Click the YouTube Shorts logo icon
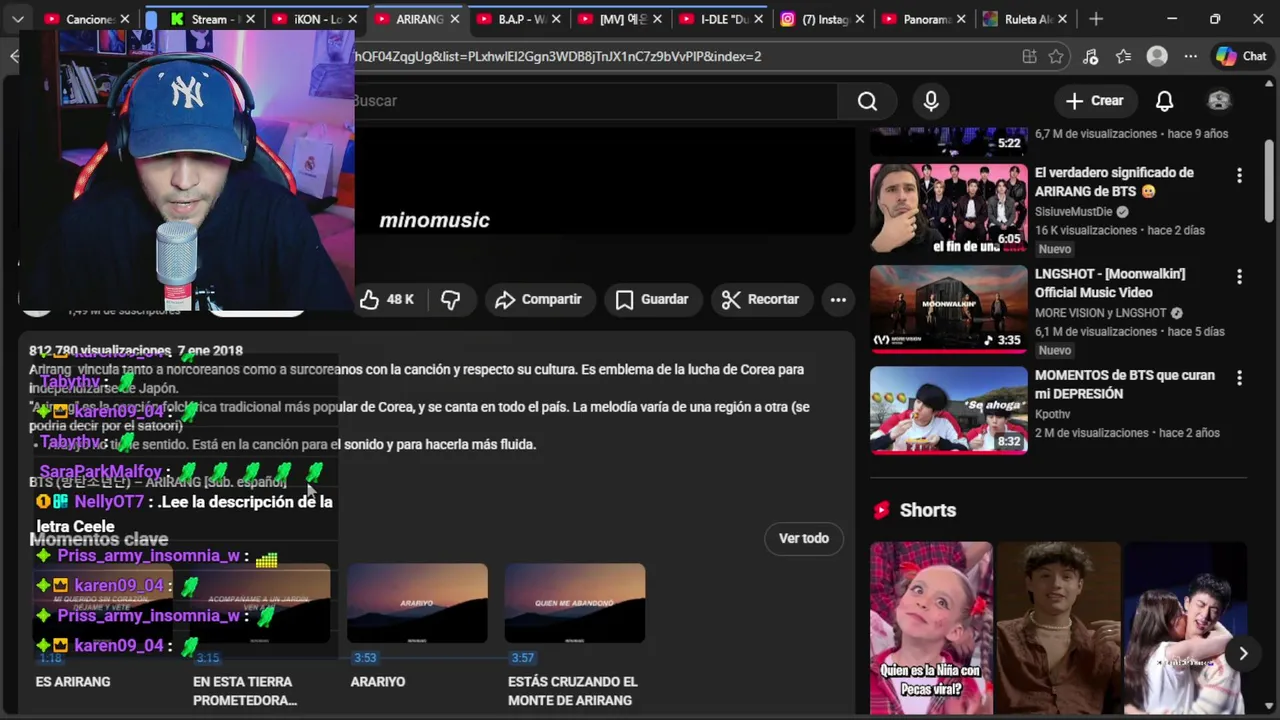 coord(881,510)
